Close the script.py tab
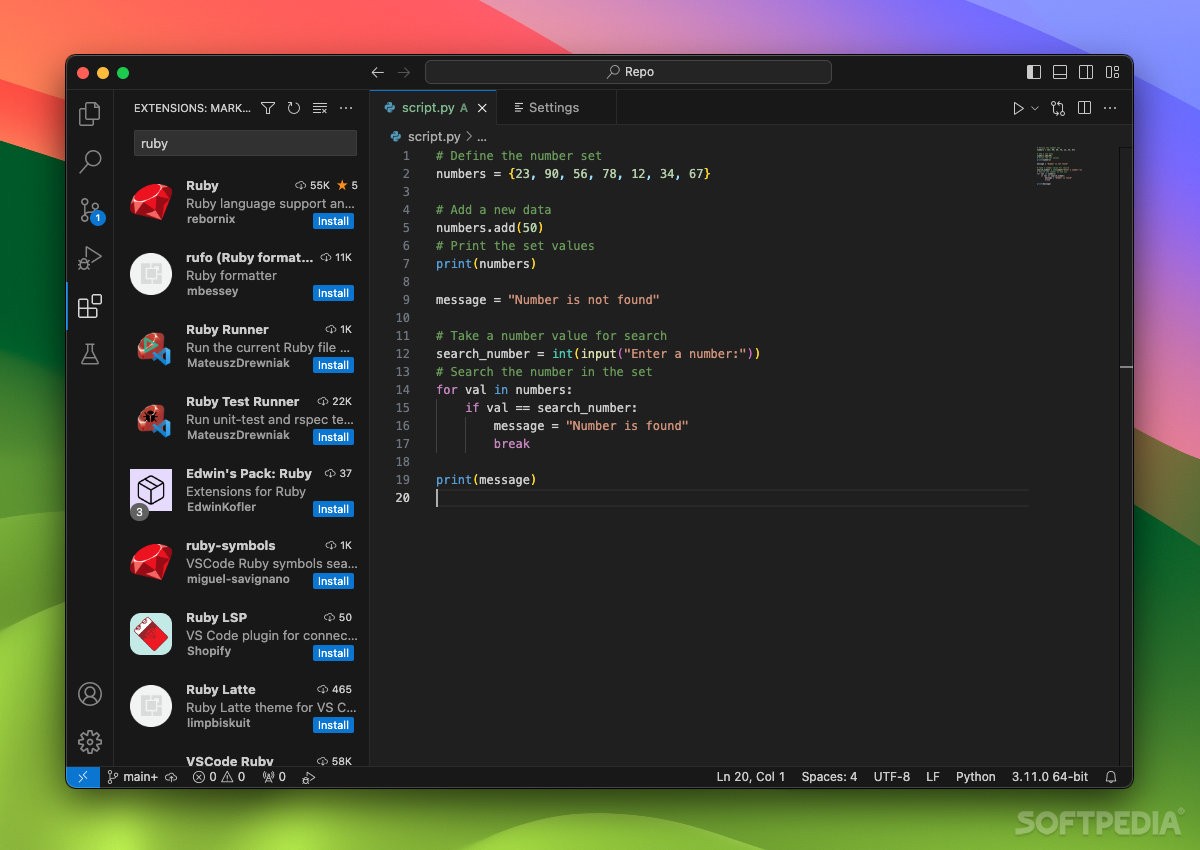Screen dimensions: 1200x850 pos(482,108)
